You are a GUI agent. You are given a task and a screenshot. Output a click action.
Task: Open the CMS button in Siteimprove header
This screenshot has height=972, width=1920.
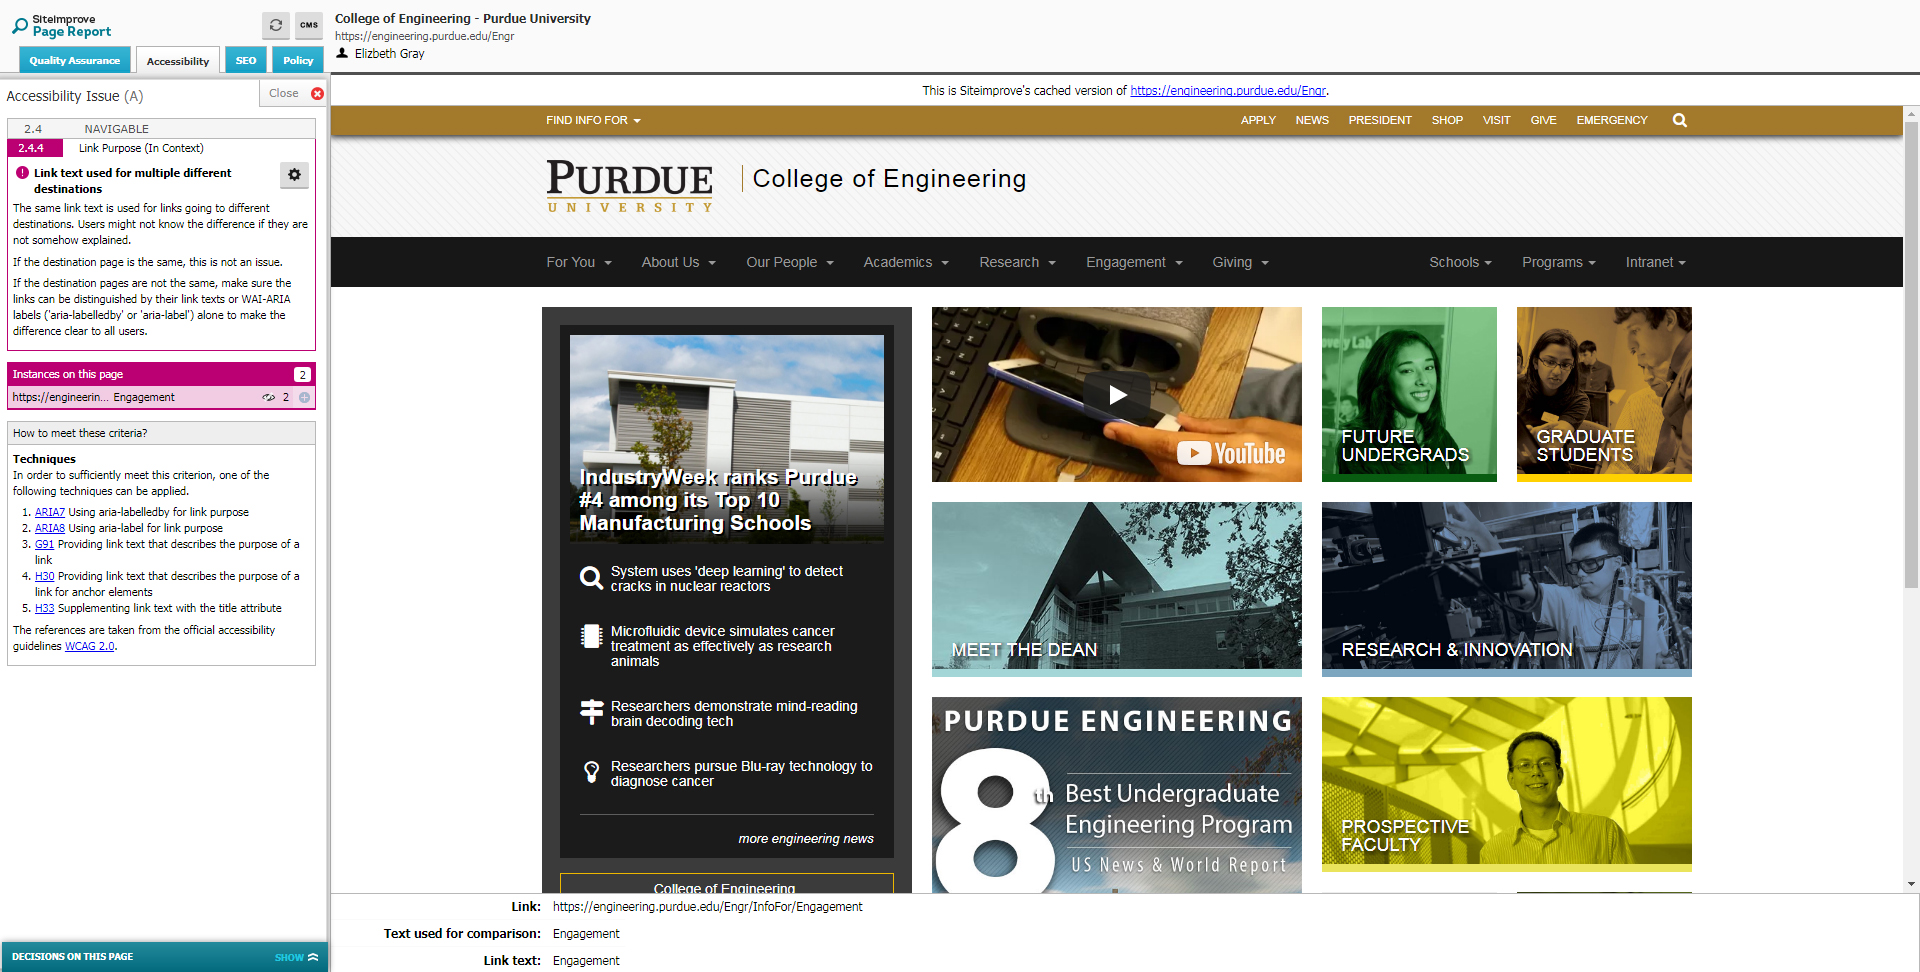tap(309, 25)
